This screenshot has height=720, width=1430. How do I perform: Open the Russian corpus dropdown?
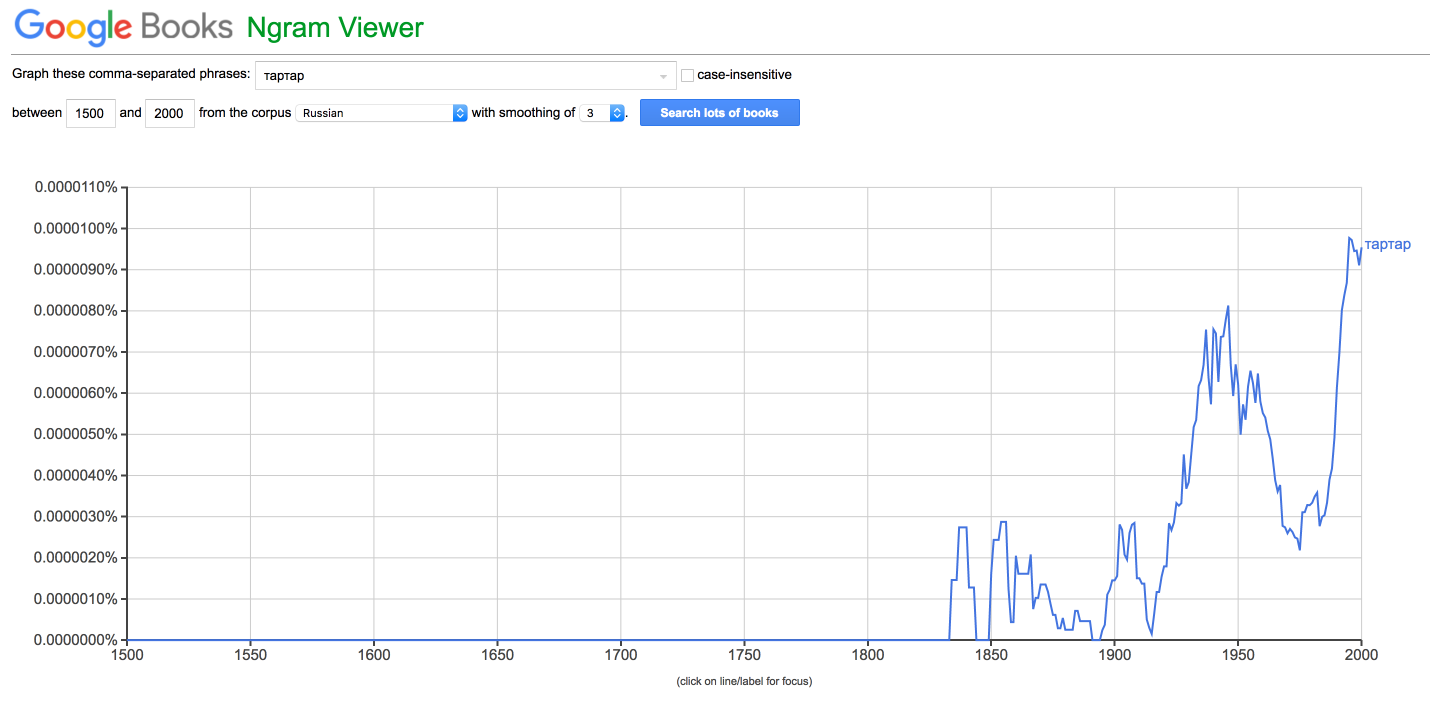(382, 113)
